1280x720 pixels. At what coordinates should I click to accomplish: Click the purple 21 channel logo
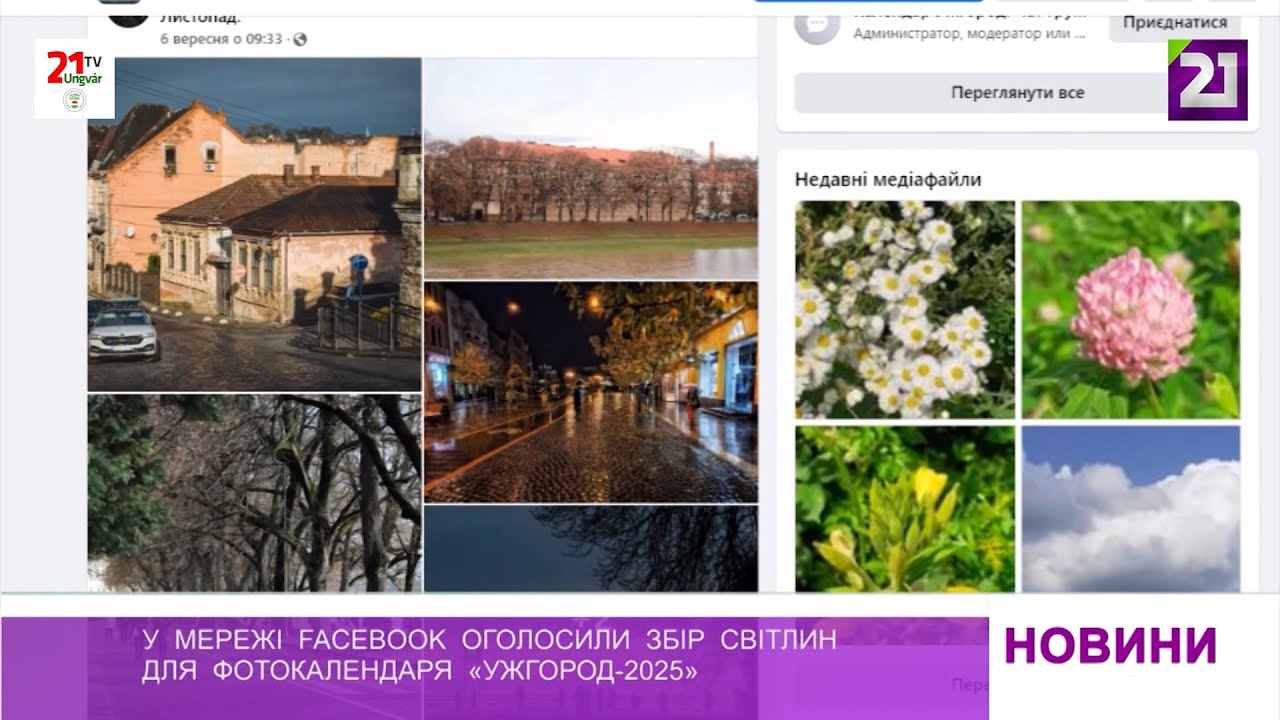(x=1207, y=80)
